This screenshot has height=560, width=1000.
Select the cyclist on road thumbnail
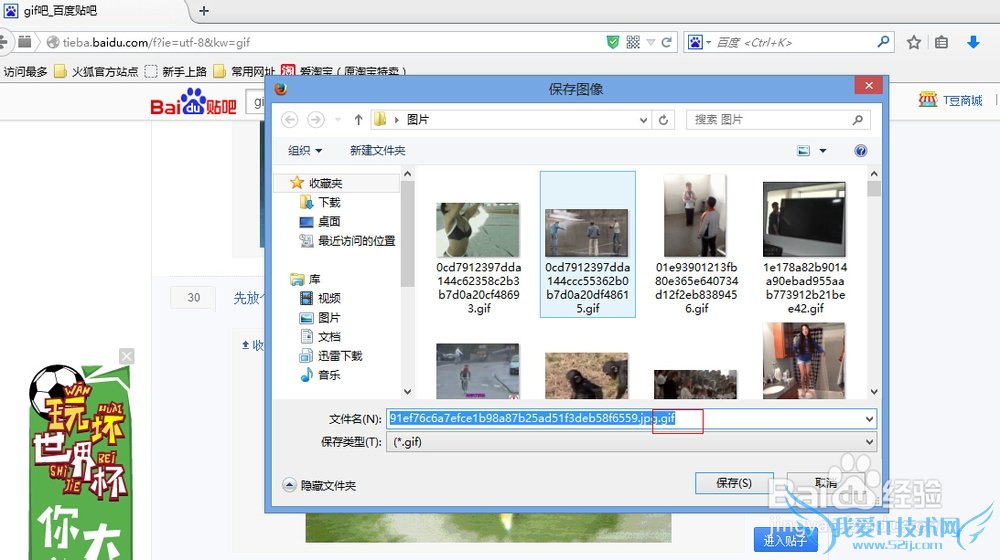478,371
